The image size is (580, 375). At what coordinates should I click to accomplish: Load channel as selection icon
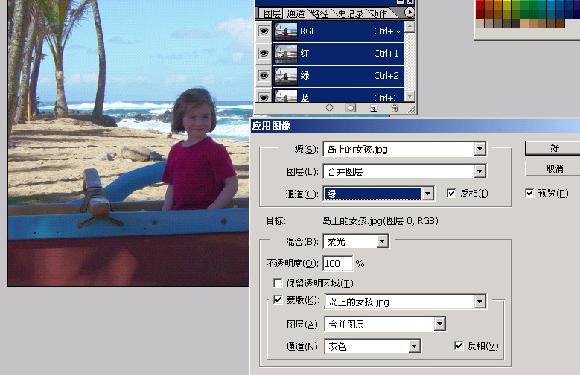pos(329,108)
